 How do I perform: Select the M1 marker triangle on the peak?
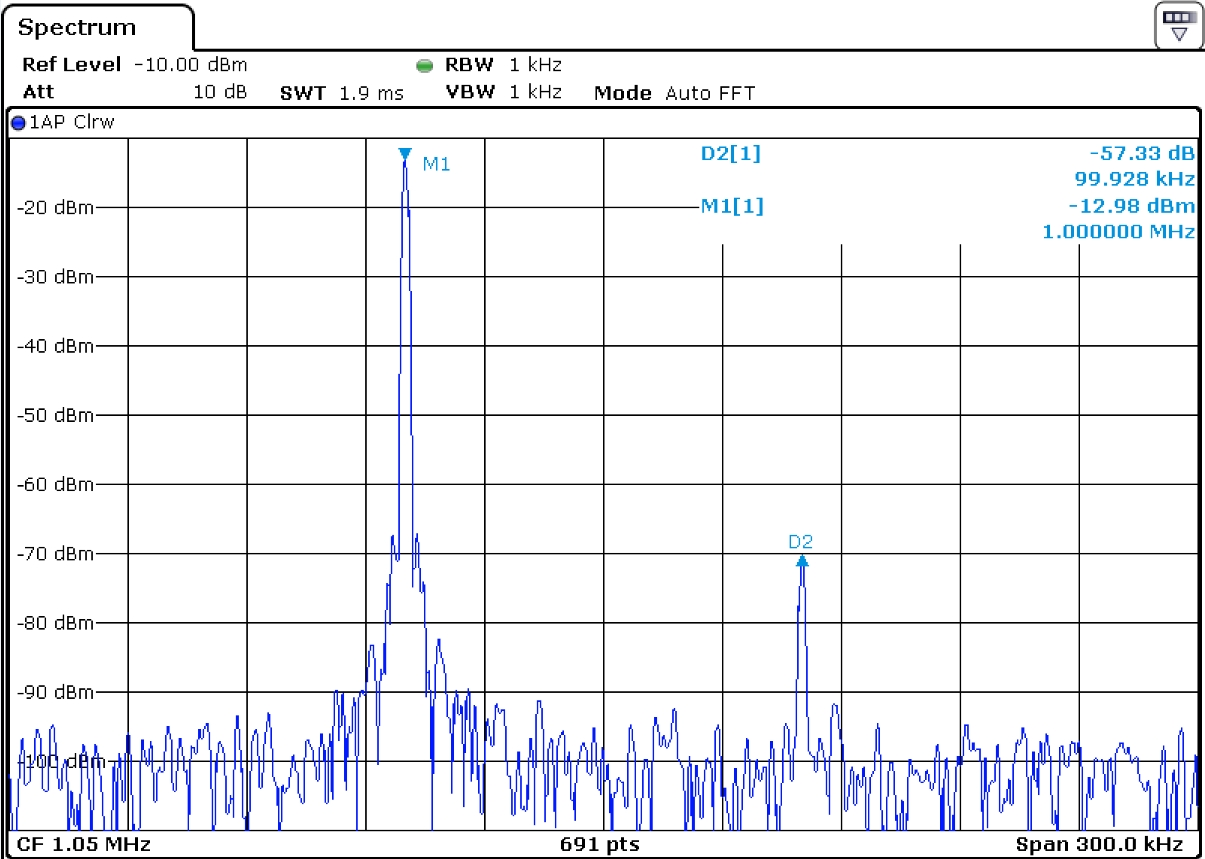pos(404,154)
